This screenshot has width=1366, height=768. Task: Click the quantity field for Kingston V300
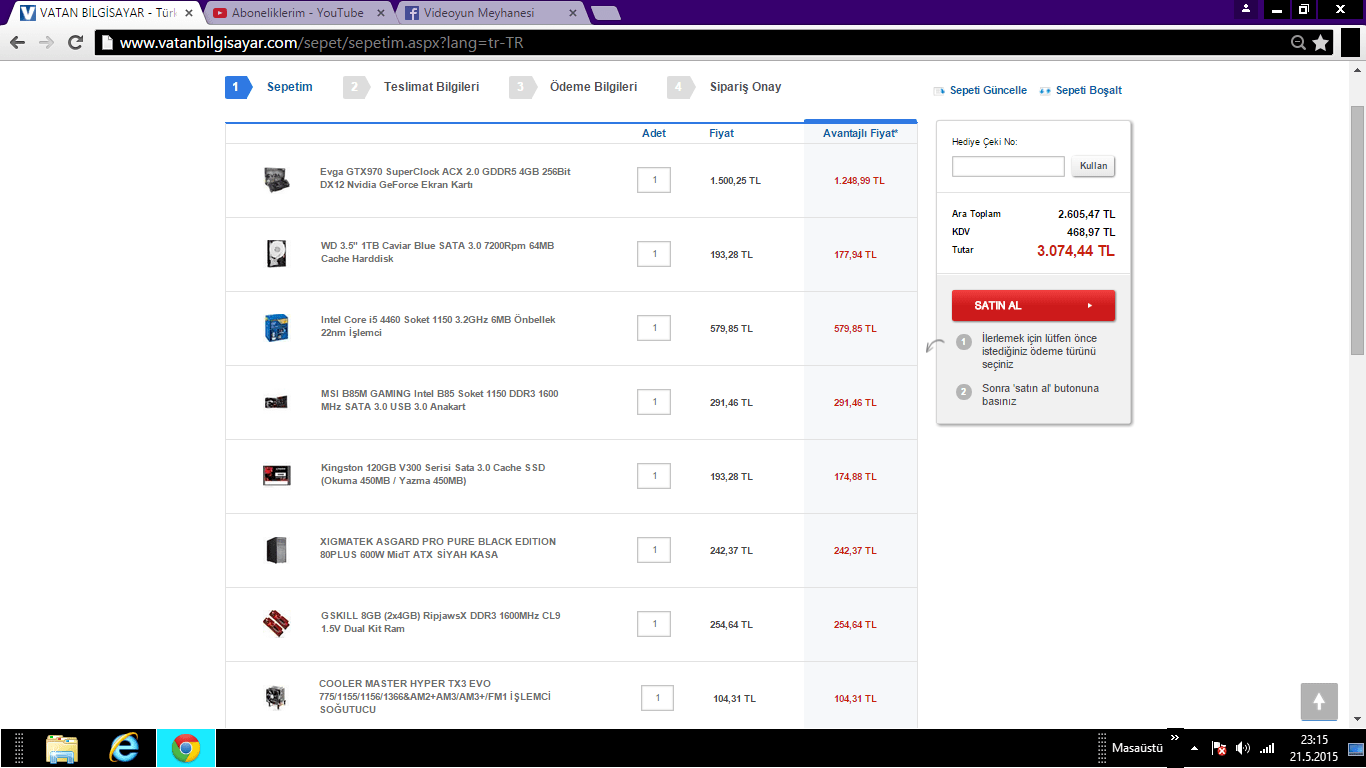[654, 476]
